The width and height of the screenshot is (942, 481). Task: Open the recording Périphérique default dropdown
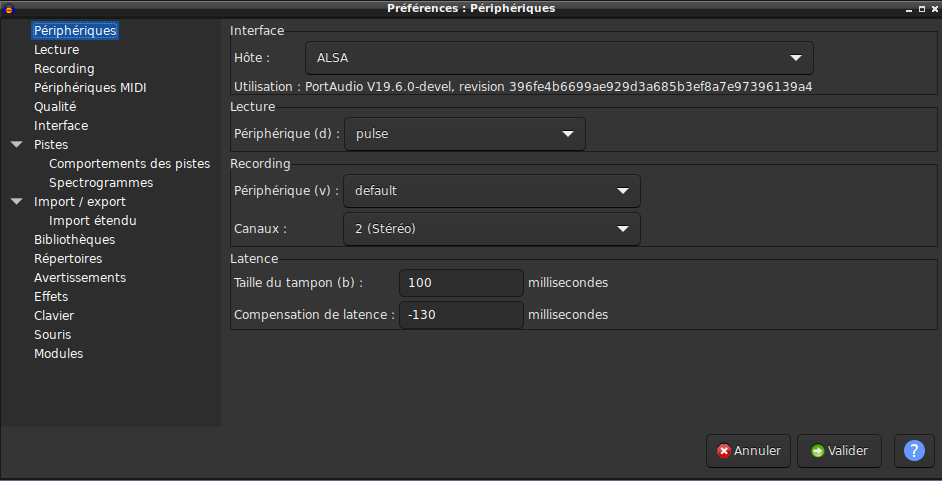(491, 191)
